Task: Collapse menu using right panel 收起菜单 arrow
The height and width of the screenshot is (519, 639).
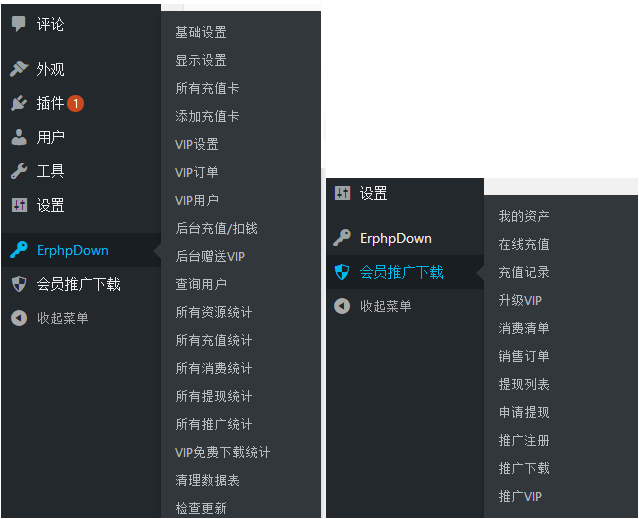Action: (342, 306)
